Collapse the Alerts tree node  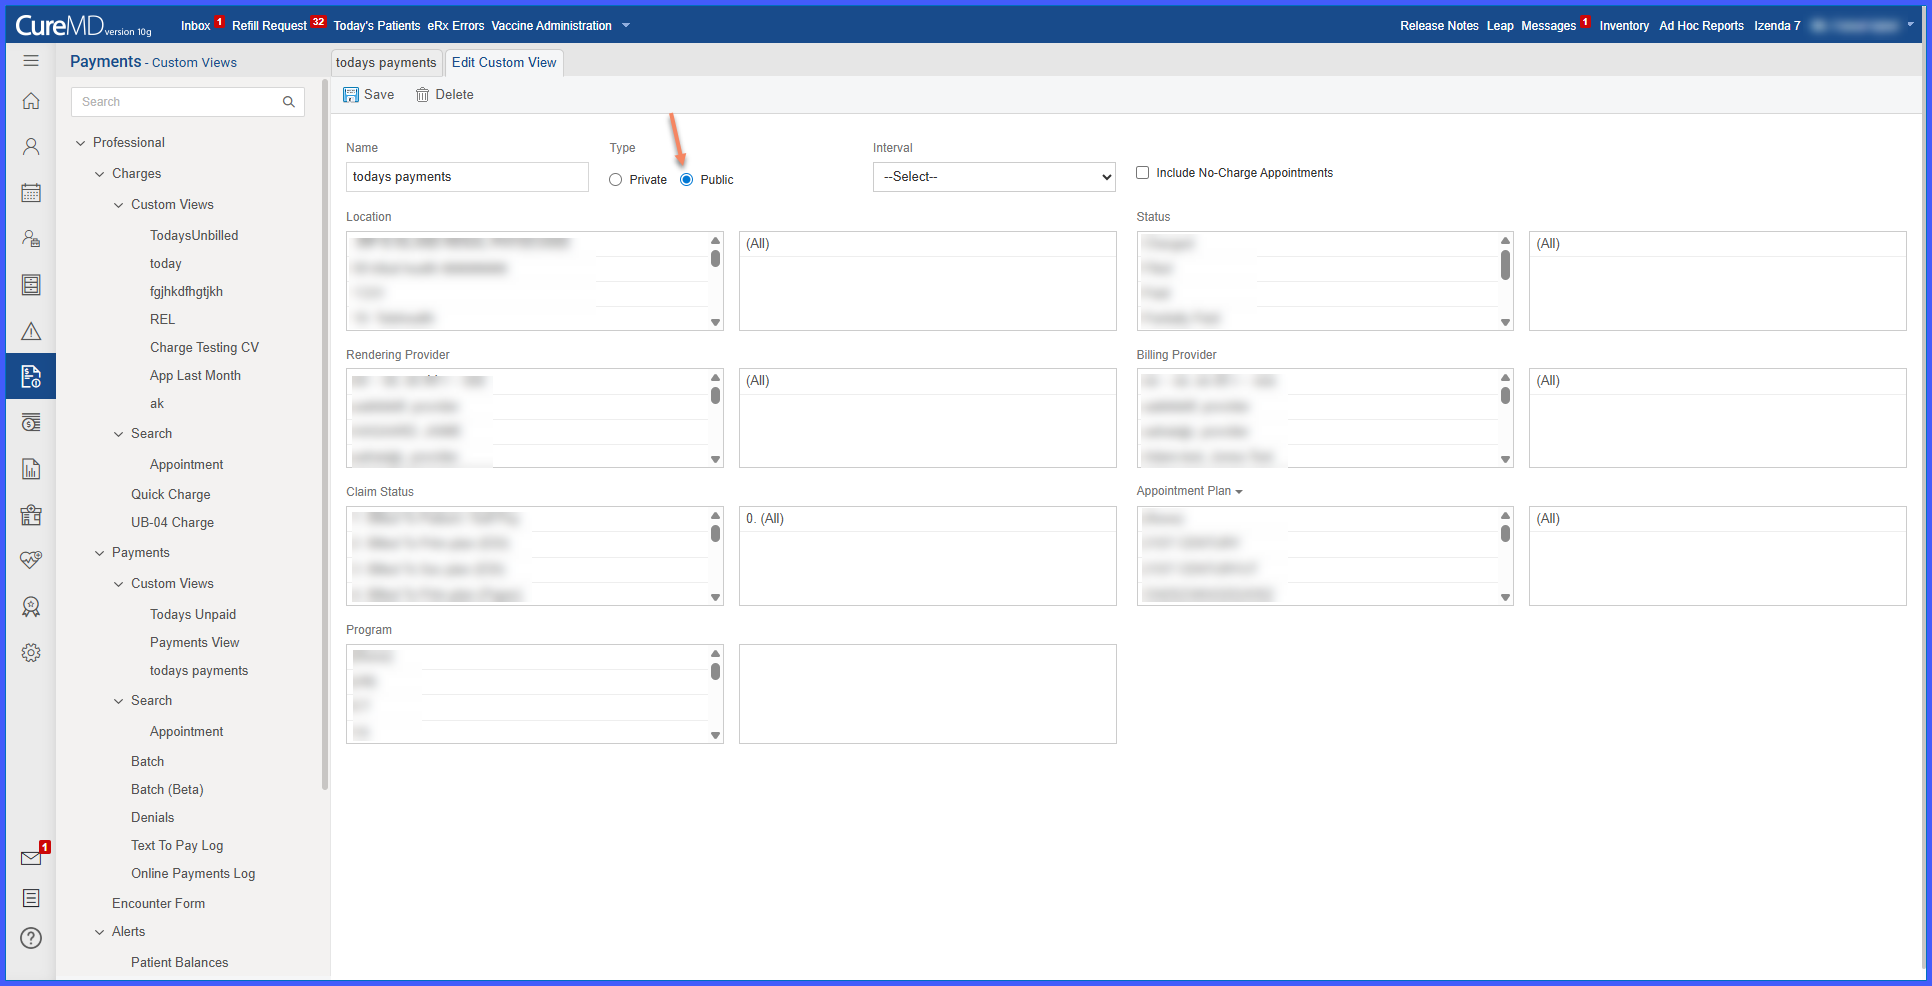tap(100, 932)
